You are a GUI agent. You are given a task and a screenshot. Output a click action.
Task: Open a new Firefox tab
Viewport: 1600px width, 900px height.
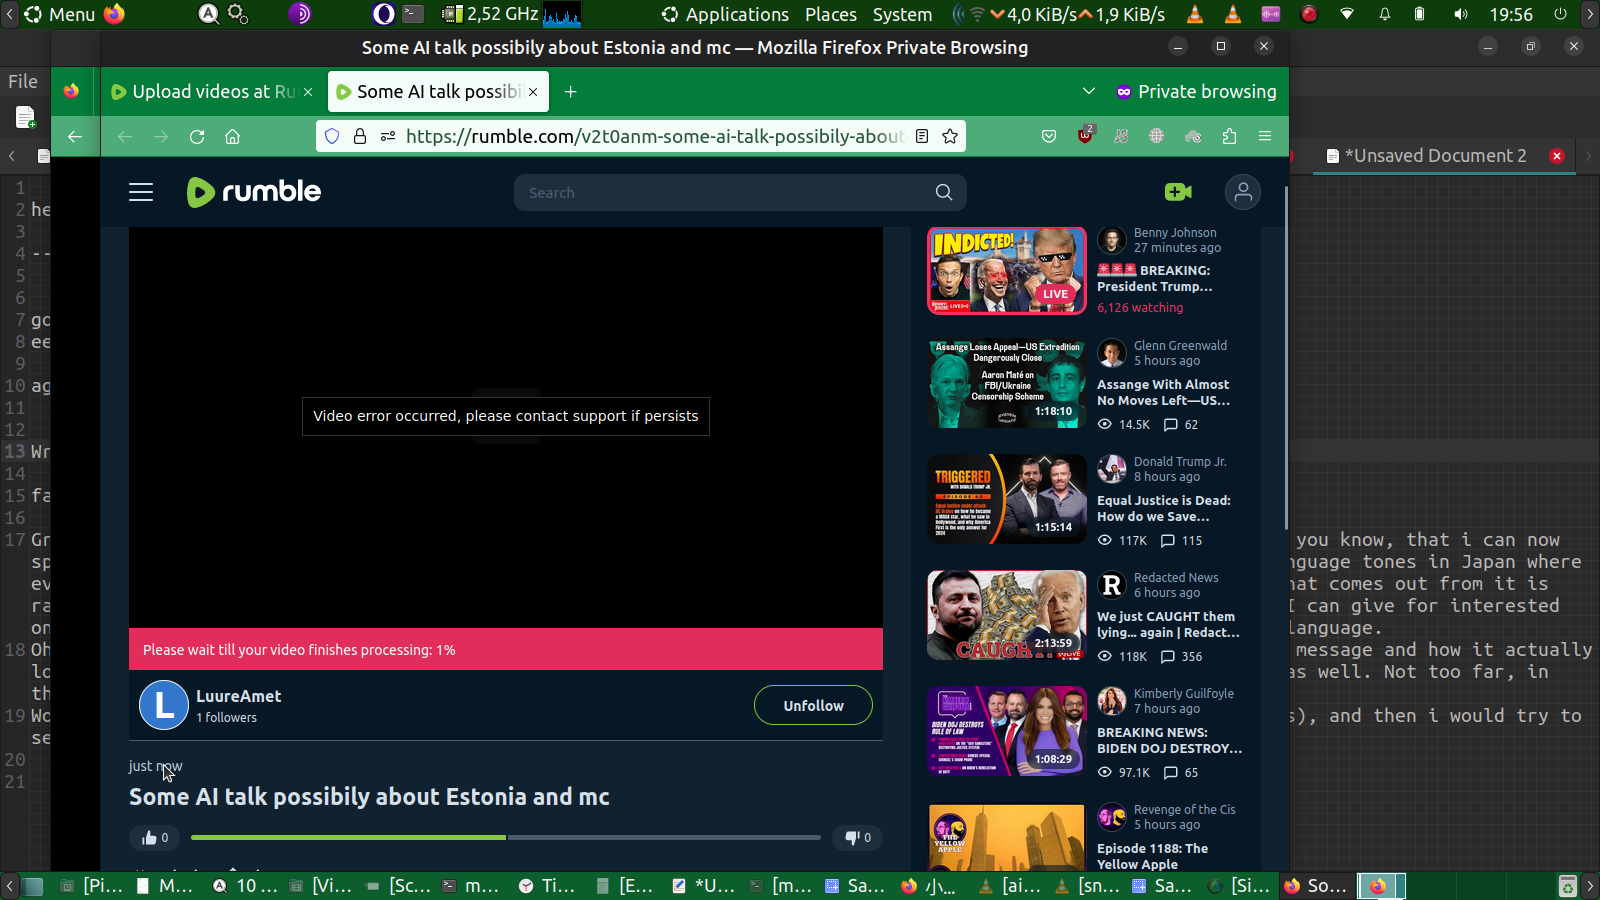(570, 92)
